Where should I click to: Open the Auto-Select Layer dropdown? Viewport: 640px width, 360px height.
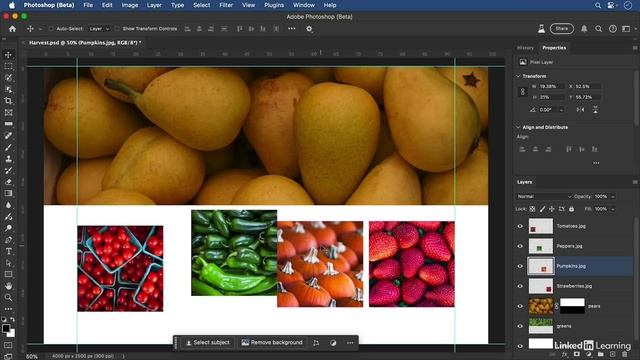99,29
